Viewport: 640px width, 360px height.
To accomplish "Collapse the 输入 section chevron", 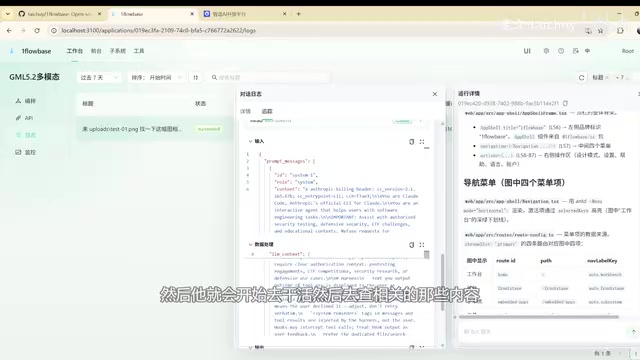I will pyautogui.click(x=250, y=142).
